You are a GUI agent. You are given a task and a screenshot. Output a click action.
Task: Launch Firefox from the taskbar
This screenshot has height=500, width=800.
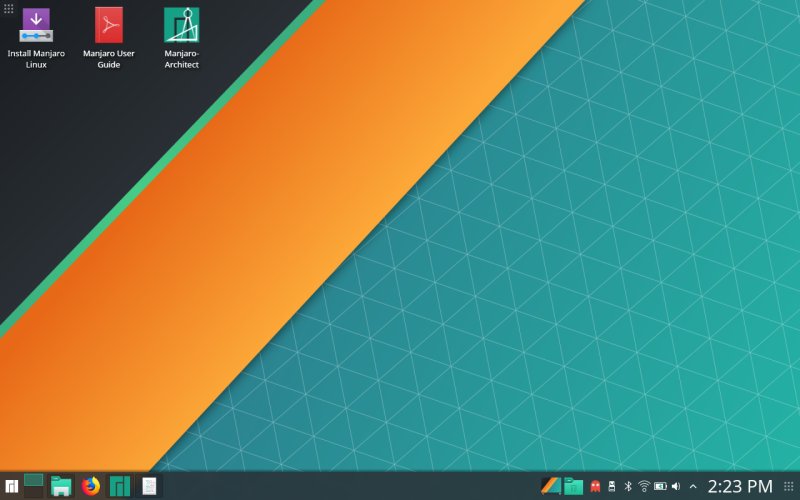coord(91,486)
